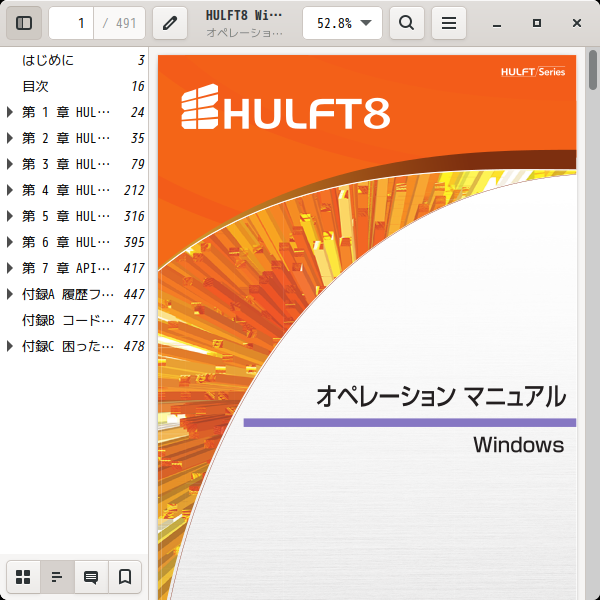
Task: Expand the 第 6 章 outline entry
Action: [x=10, y=242]
